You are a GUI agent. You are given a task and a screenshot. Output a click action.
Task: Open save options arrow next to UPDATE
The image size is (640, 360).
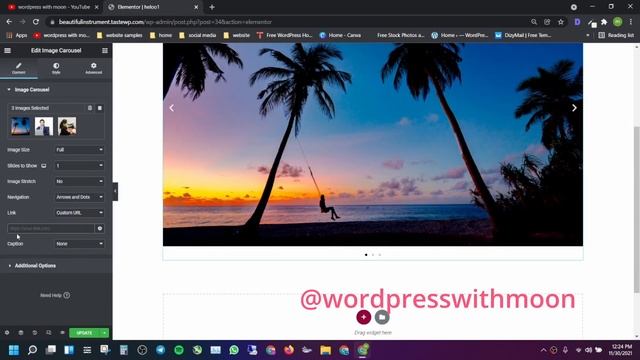click(105, 333)
